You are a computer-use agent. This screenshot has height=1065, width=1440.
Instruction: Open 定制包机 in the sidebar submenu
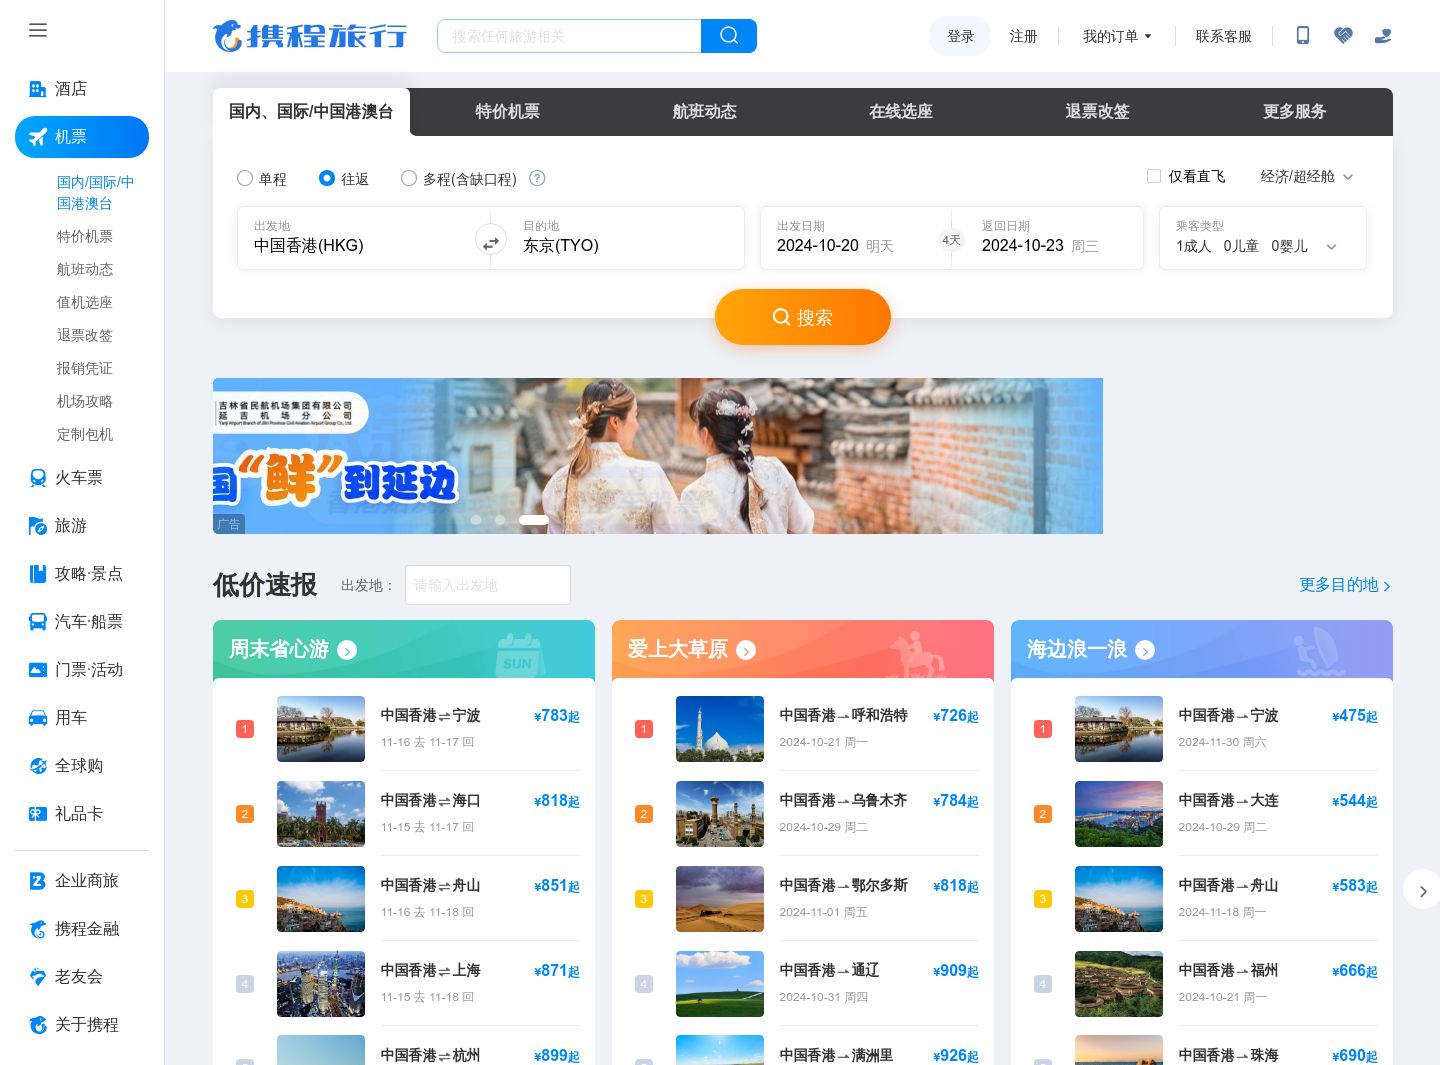coord(85,434)
